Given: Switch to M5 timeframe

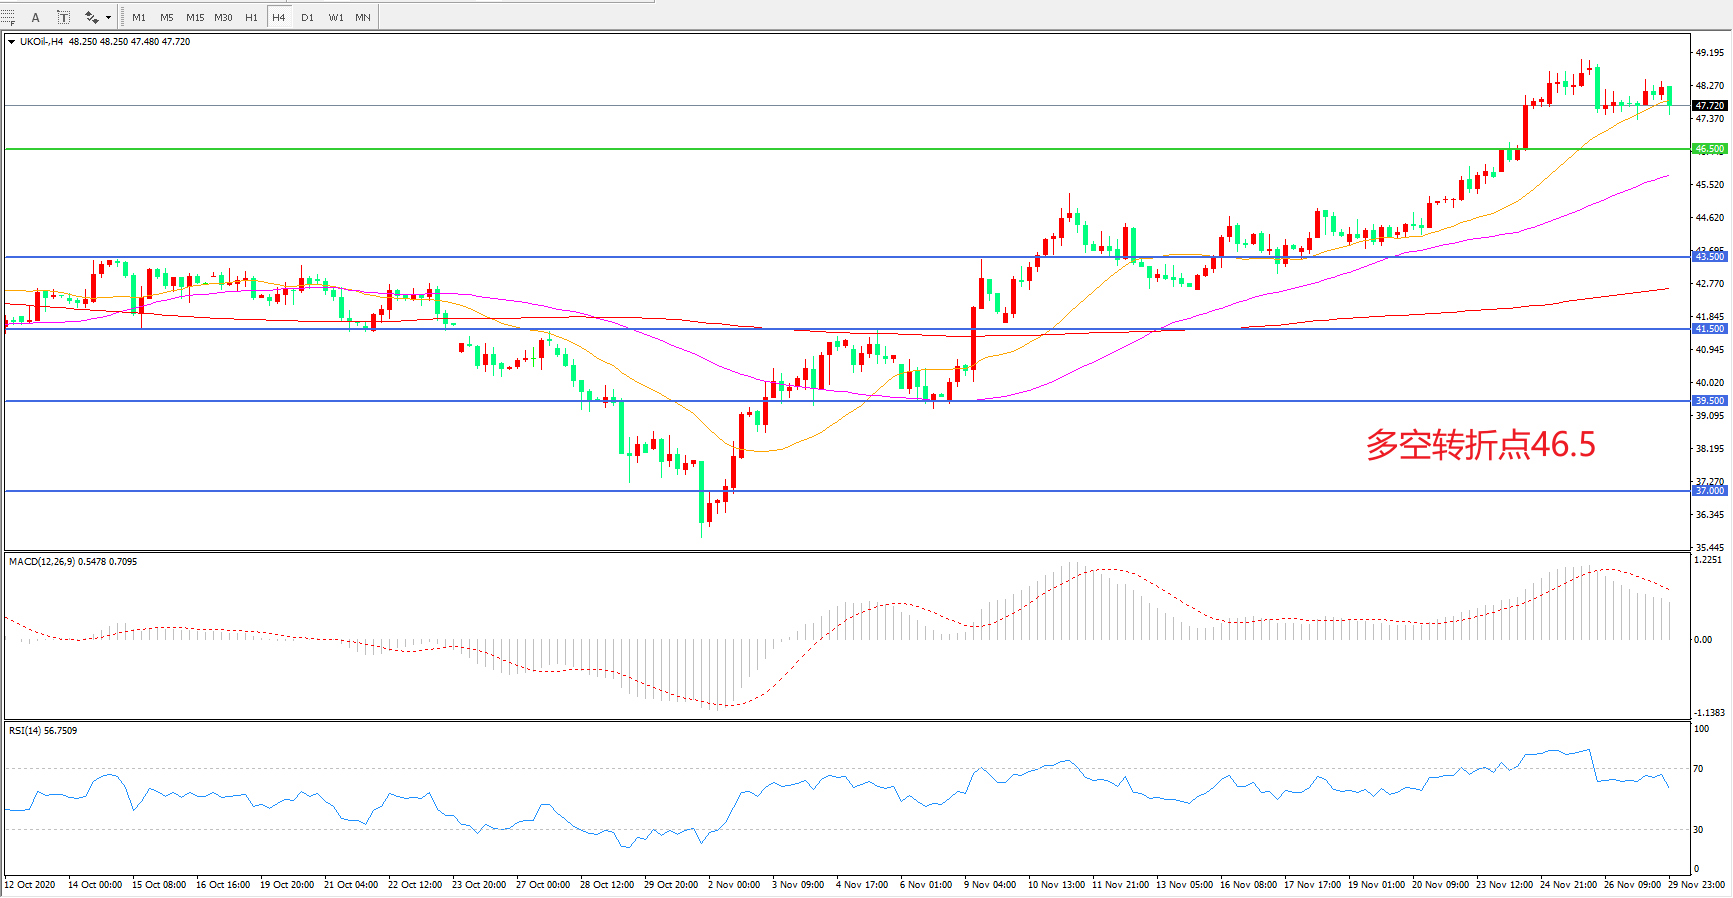Looking at the screenshot, I should coord(166,17).
